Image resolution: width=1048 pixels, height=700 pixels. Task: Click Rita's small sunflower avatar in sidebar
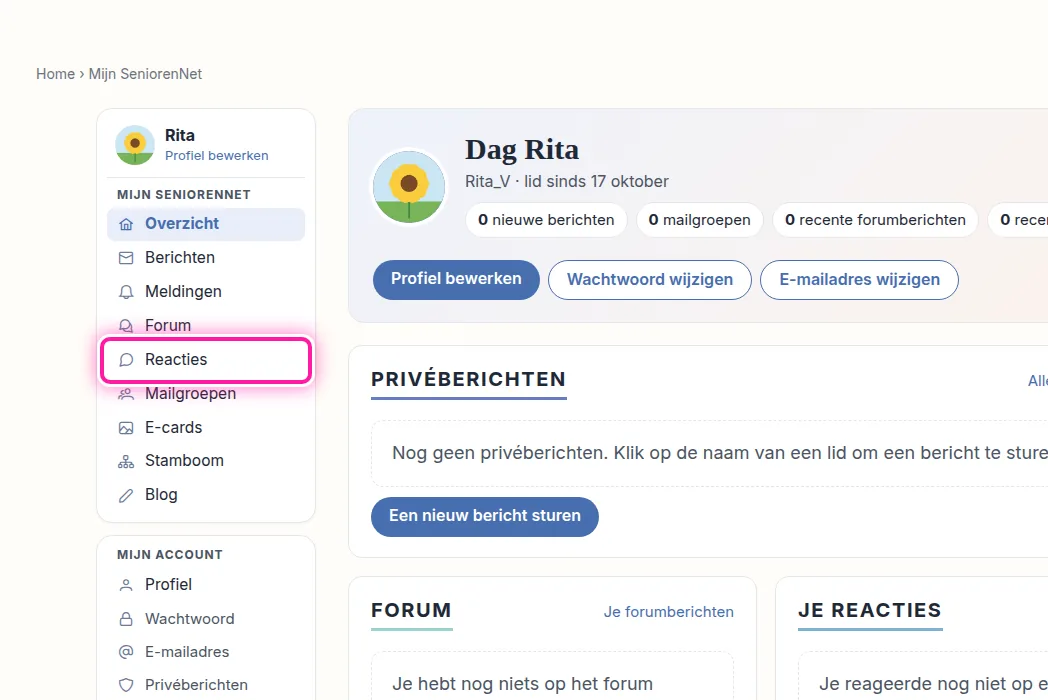135,144
